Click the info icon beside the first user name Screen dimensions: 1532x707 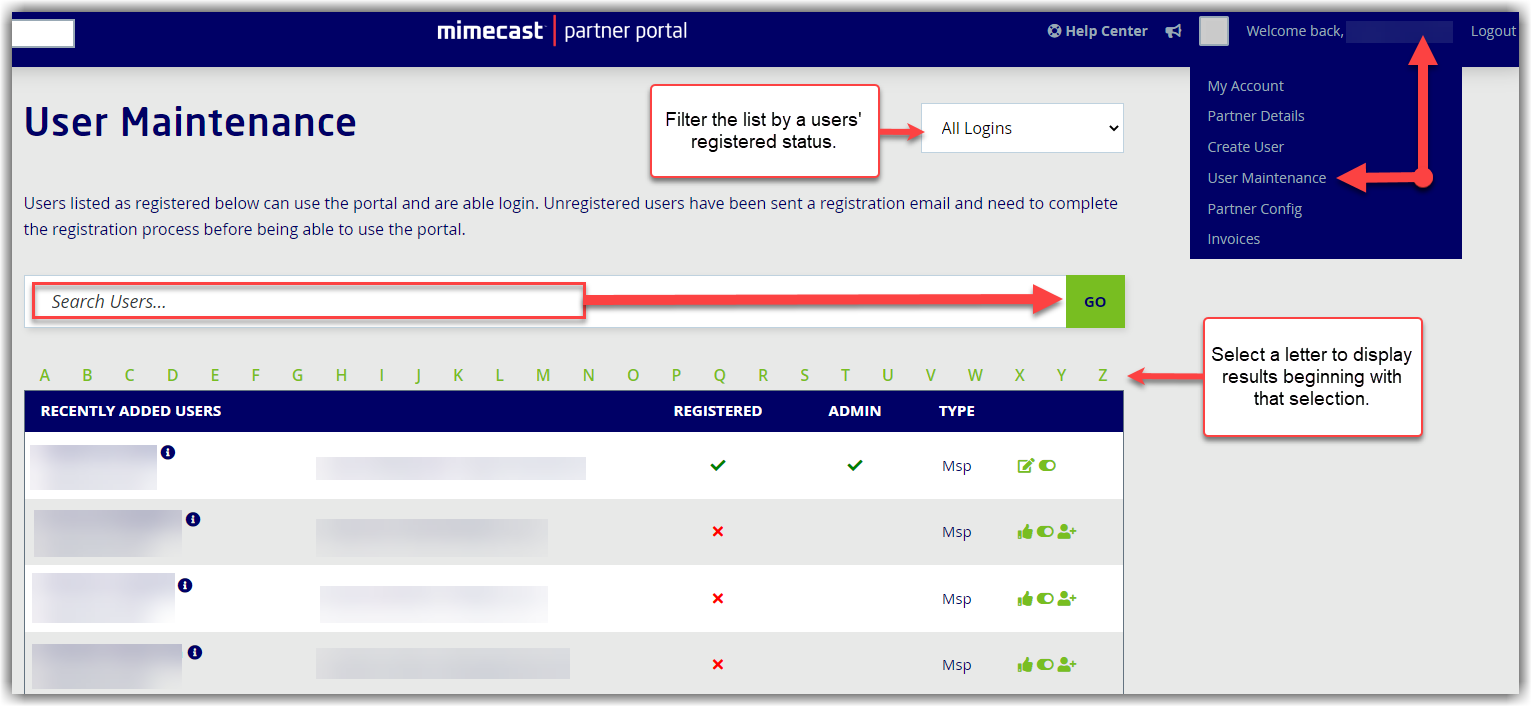tap(168, 453)
